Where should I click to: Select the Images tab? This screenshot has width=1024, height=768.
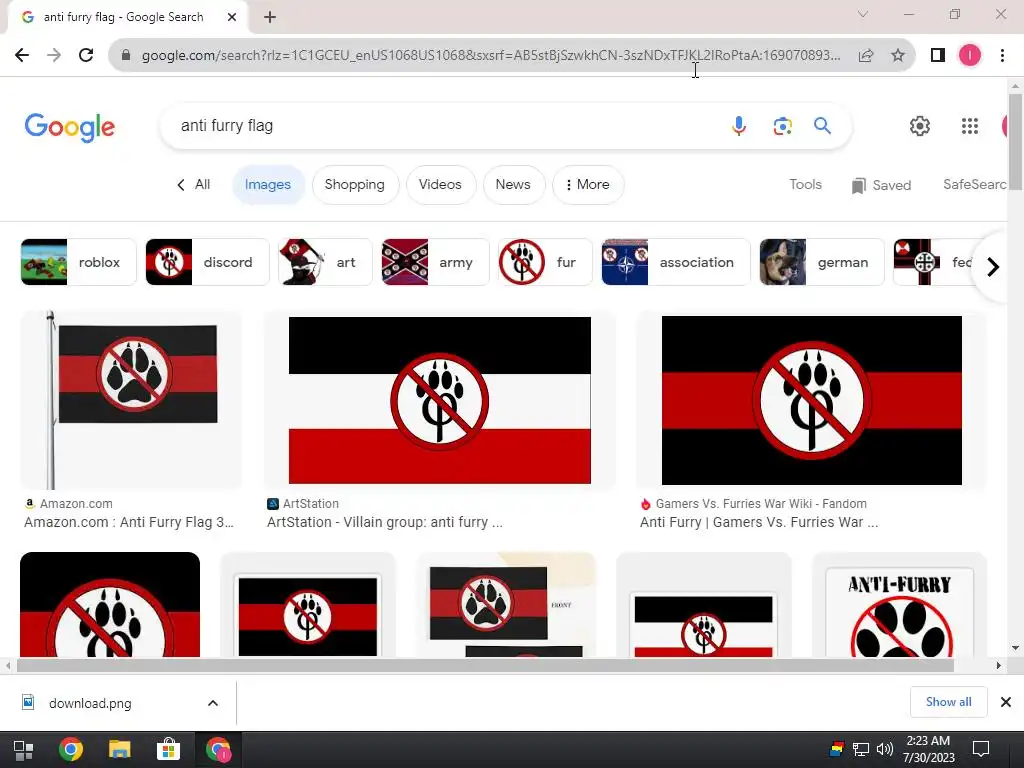[268, 185]
